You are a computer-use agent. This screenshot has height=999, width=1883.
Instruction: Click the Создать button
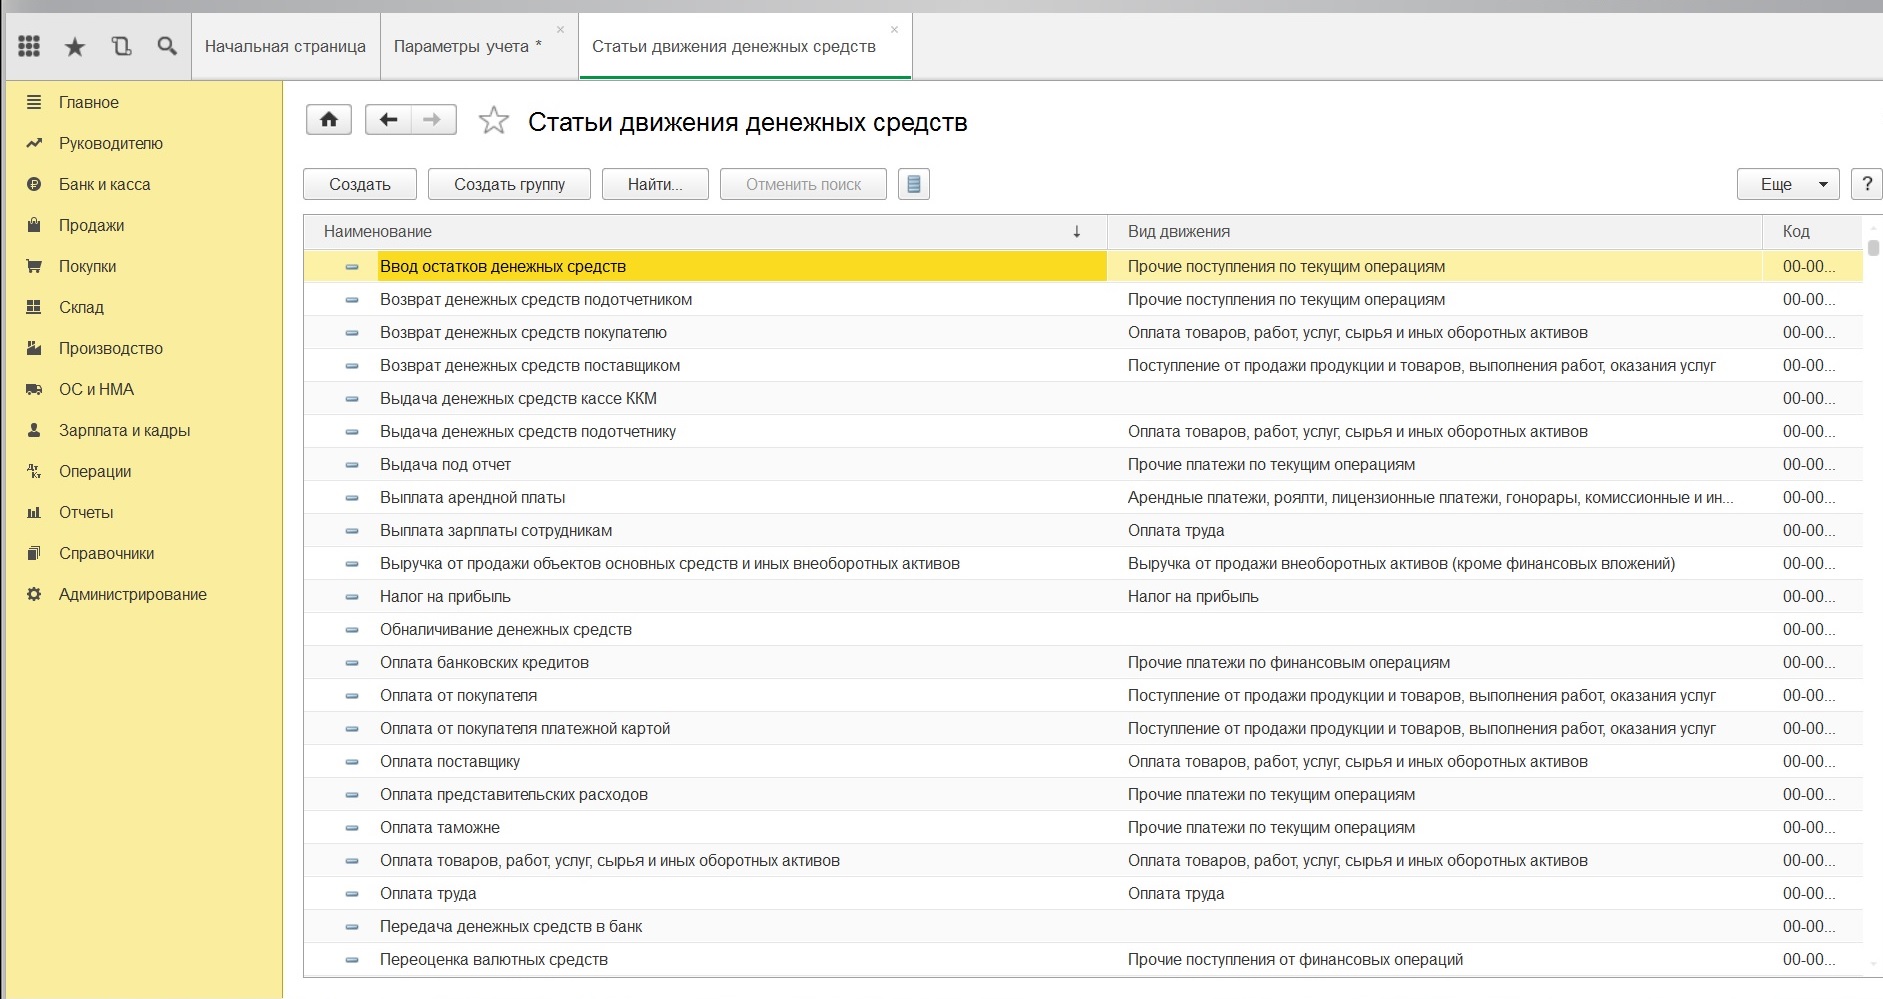pos(360,184)
